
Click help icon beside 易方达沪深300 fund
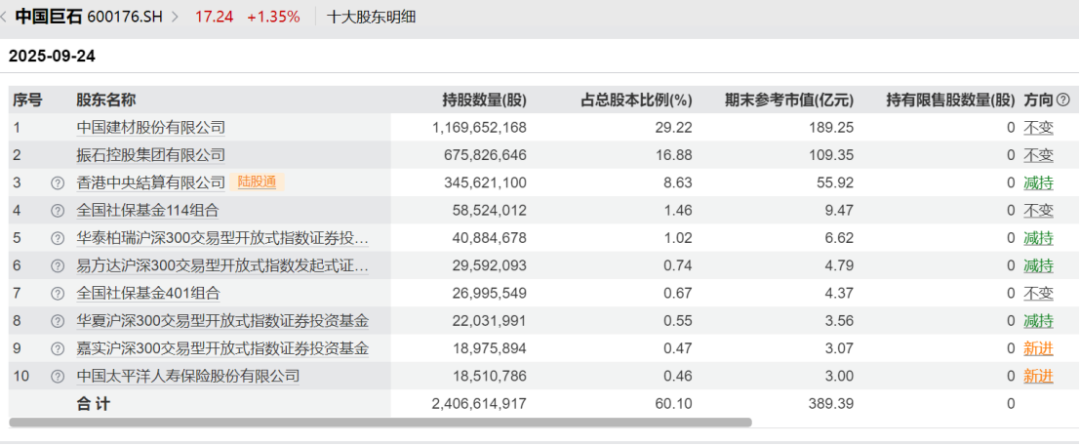coord(58,266)
